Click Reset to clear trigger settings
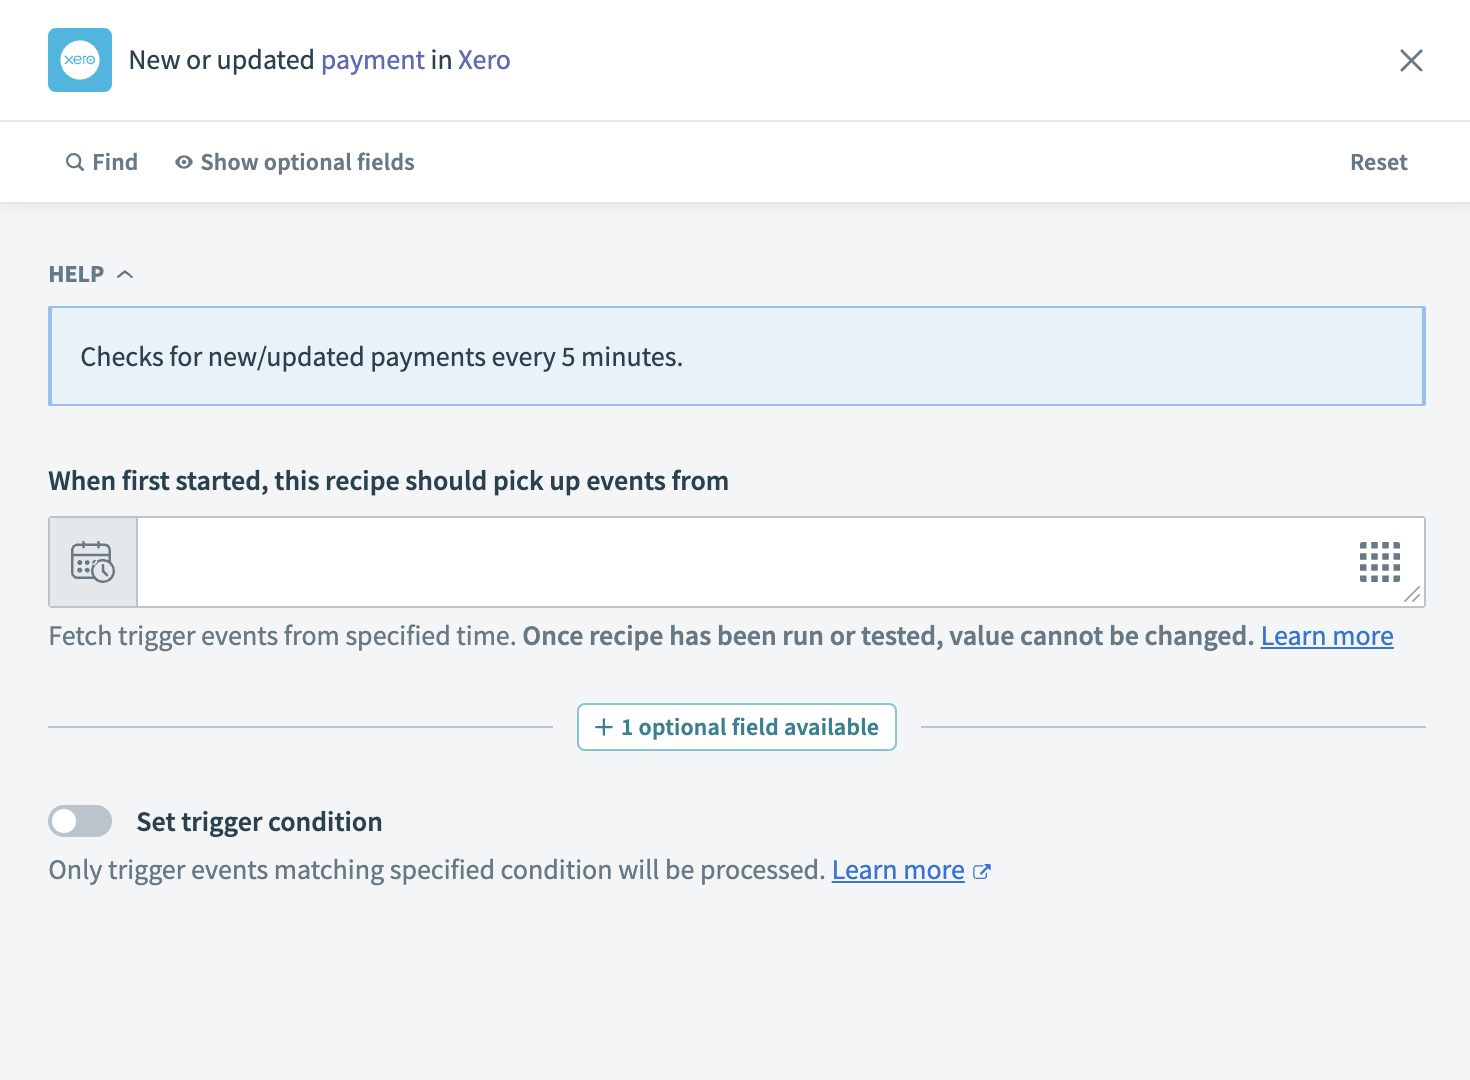This screenshot has width=1470, height=1080. pyautogui.click(x=1378, y=161)
